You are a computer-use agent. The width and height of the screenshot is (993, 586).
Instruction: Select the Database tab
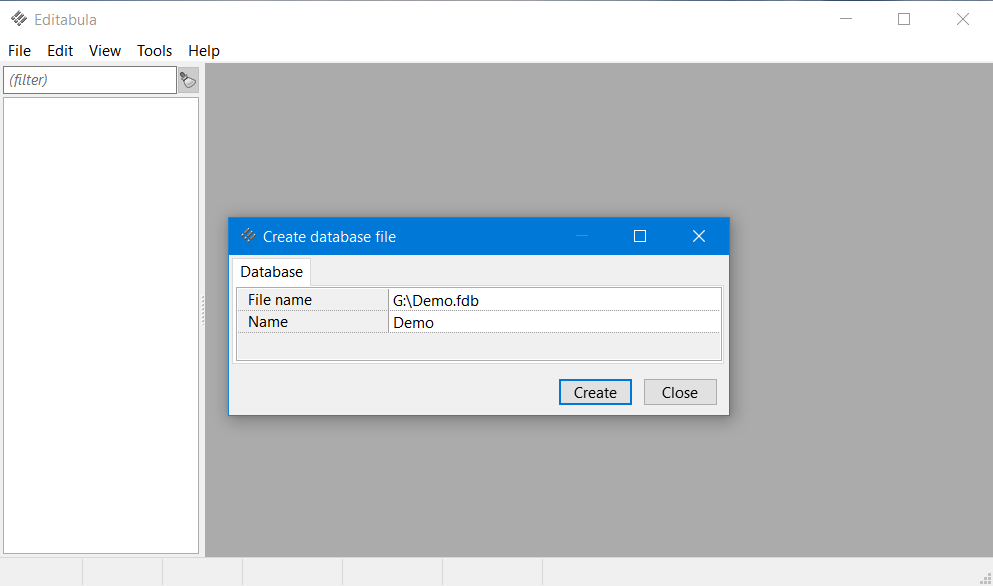(271, 272)
